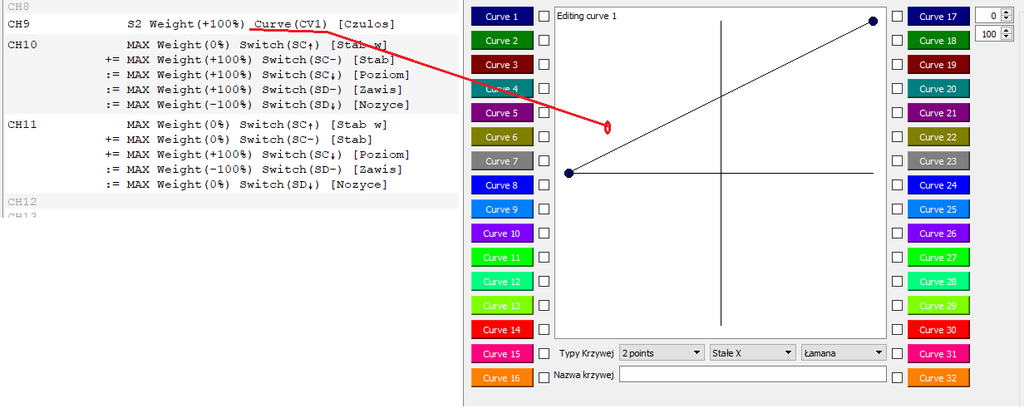Select the gray Curve 23 button
This screenshot has height=413, width=1024.
click(937, 161)
